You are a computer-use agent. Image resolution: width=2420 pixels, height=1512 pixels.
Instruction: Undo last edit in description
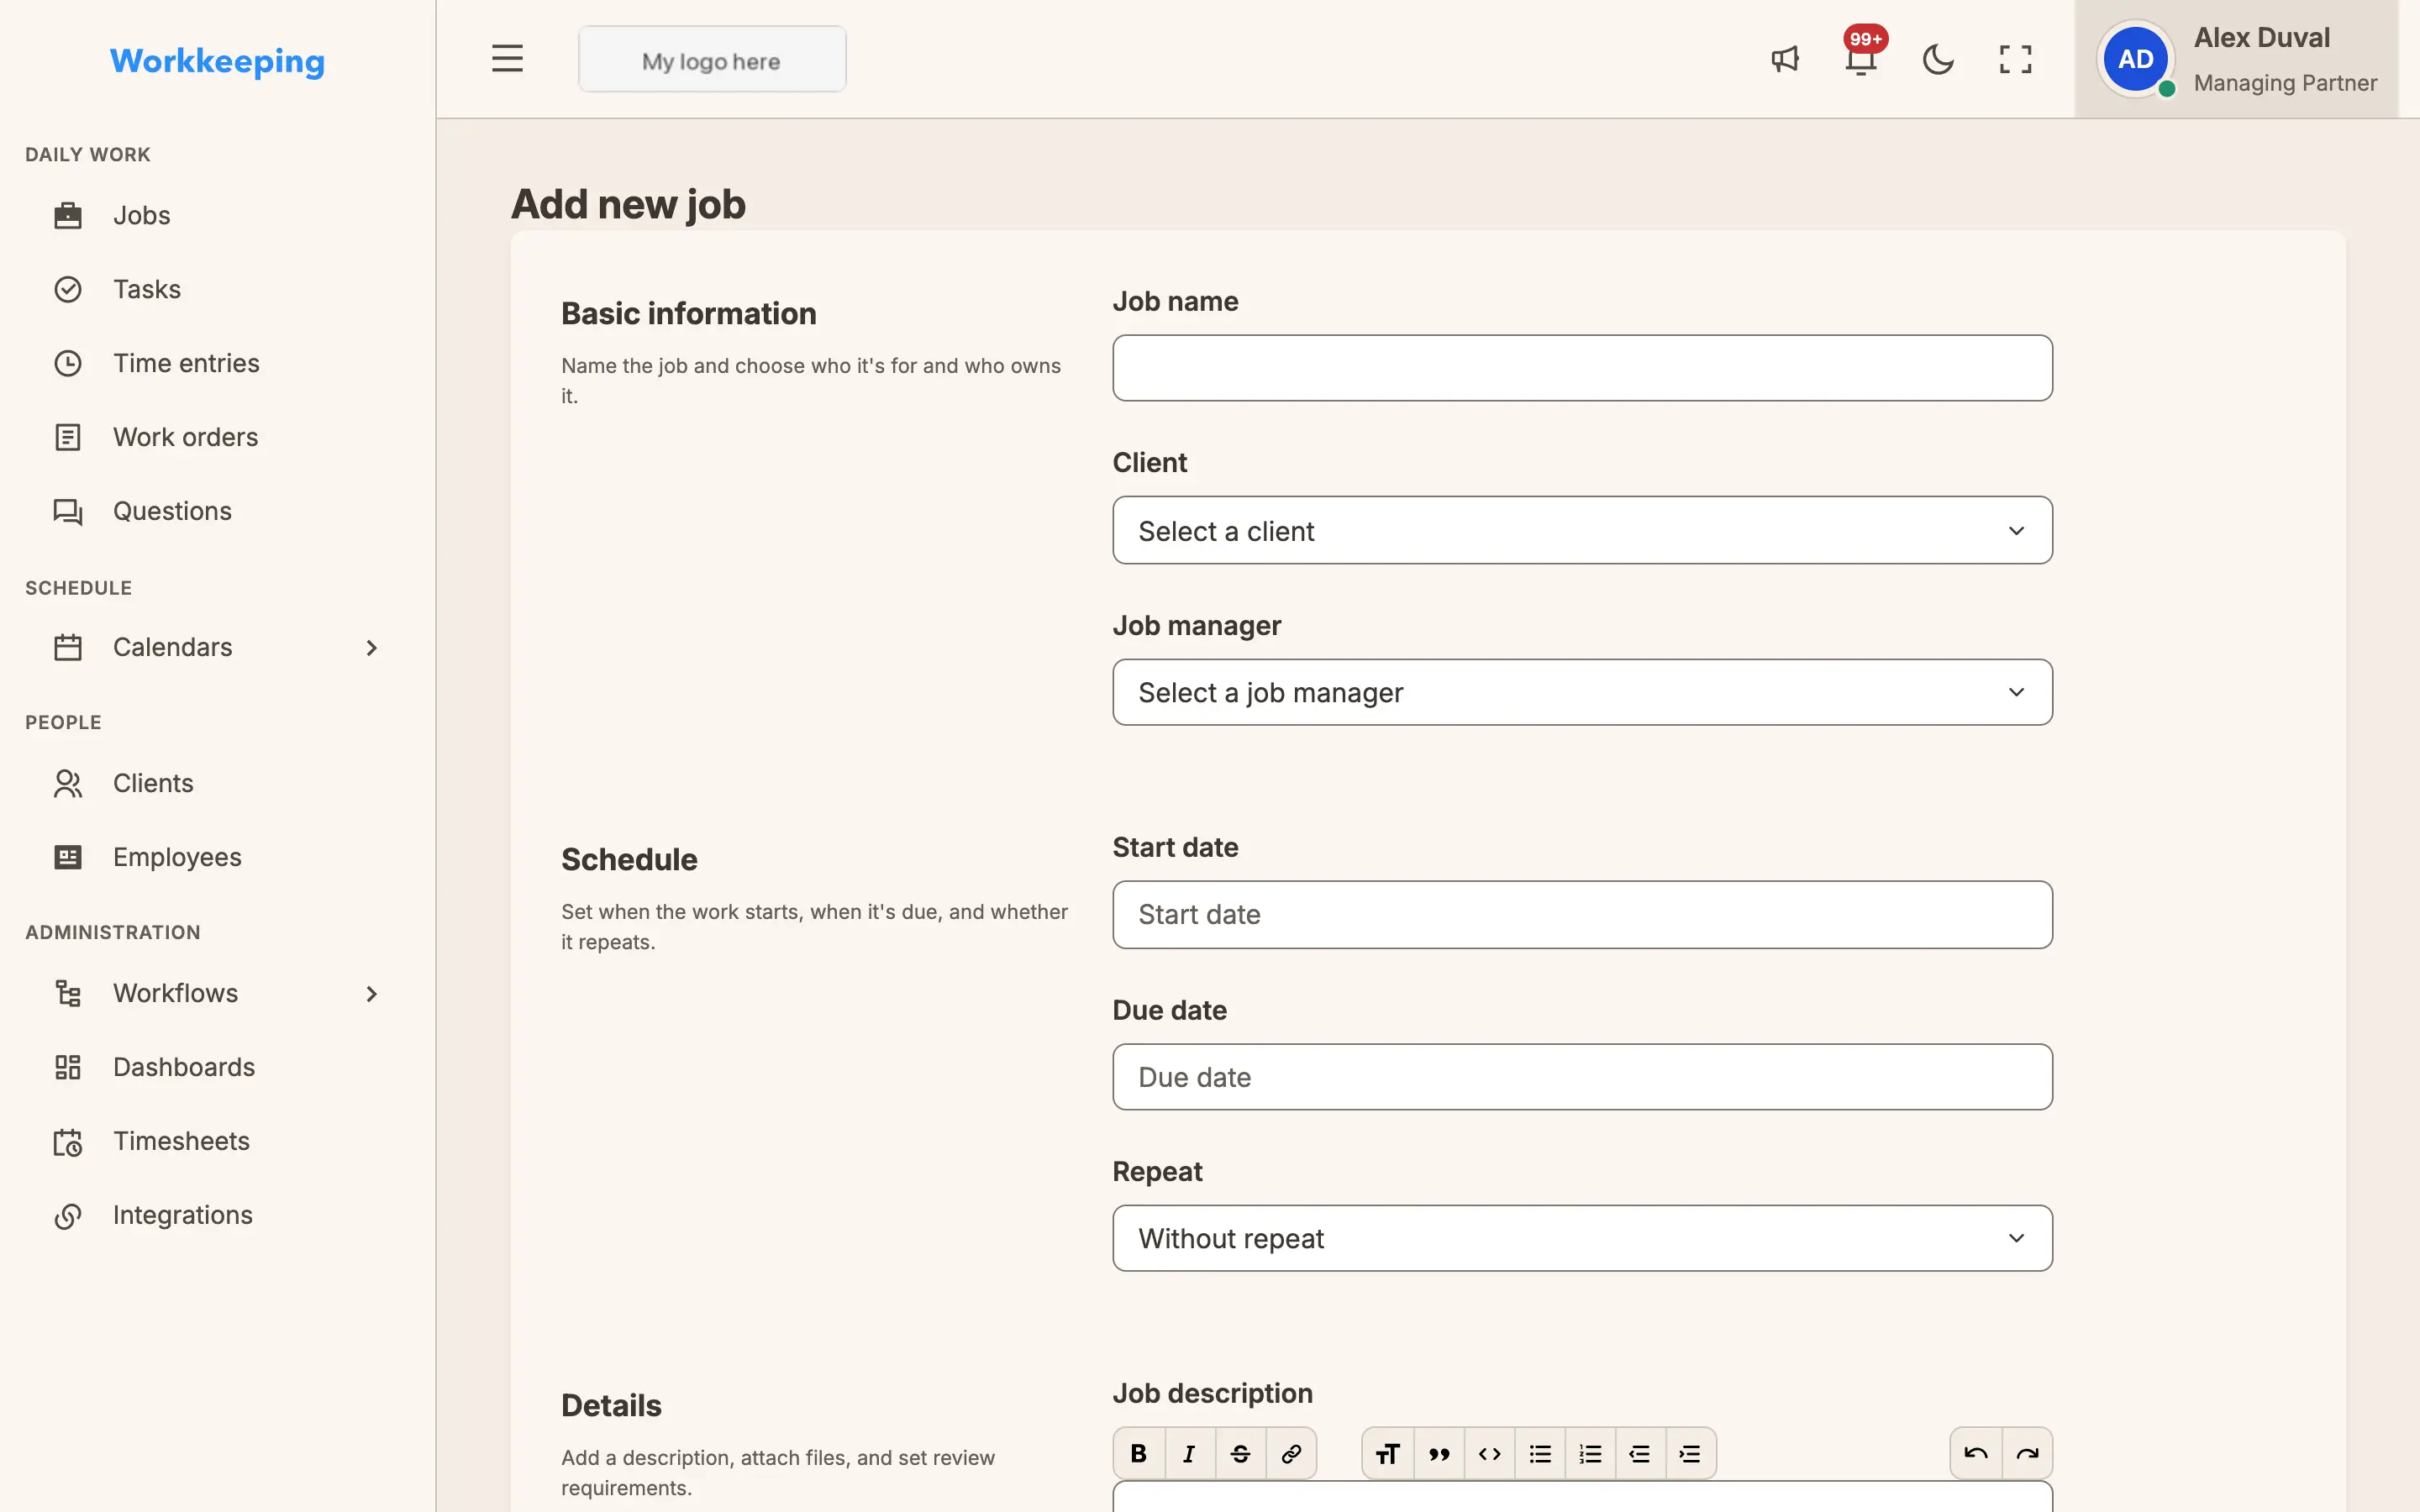1976,1453
